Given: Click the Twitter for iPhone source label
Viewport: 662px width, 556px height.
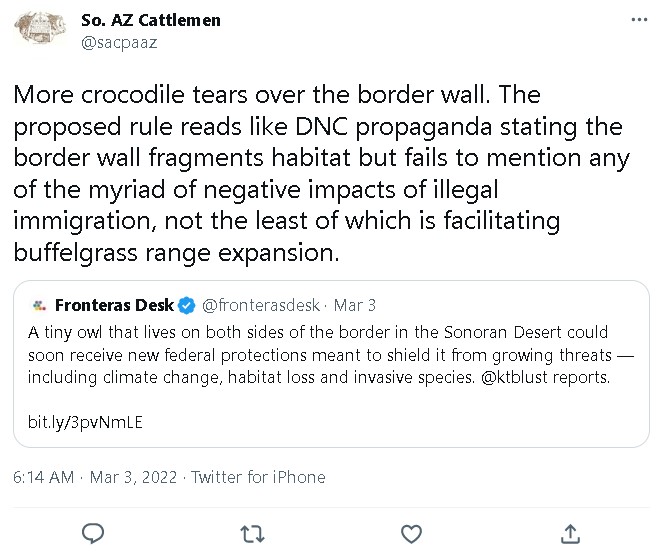Looking at the screenshot, I should (x=258, y=477).
